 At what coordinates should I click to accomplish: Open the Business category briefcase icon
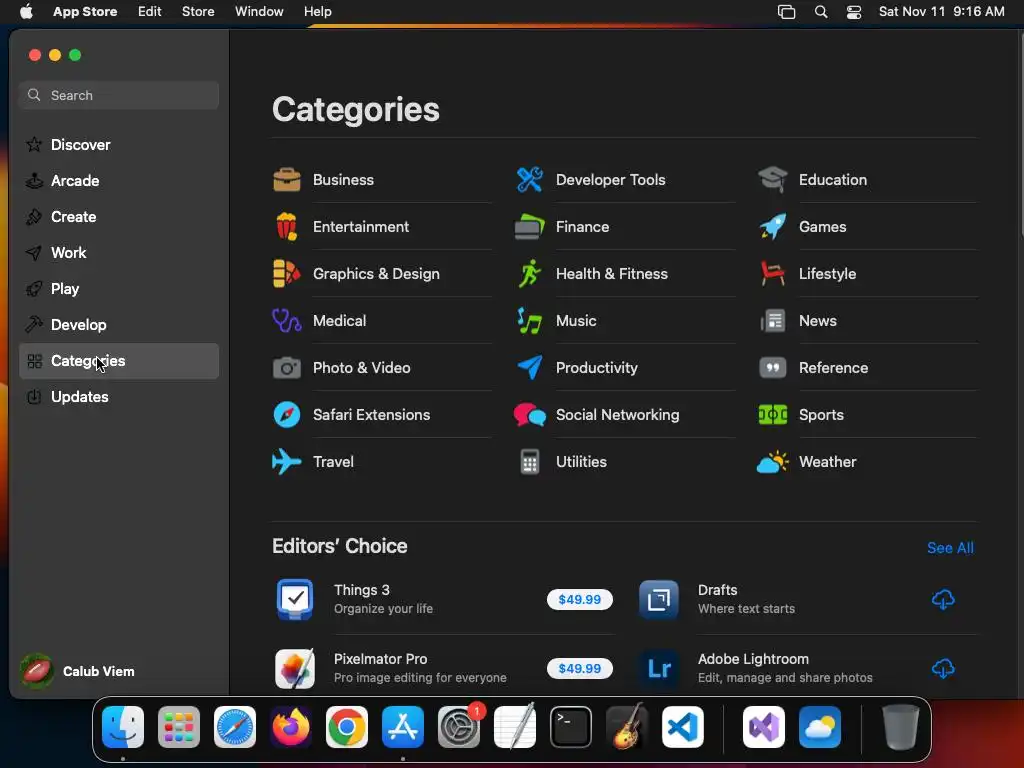286,180
